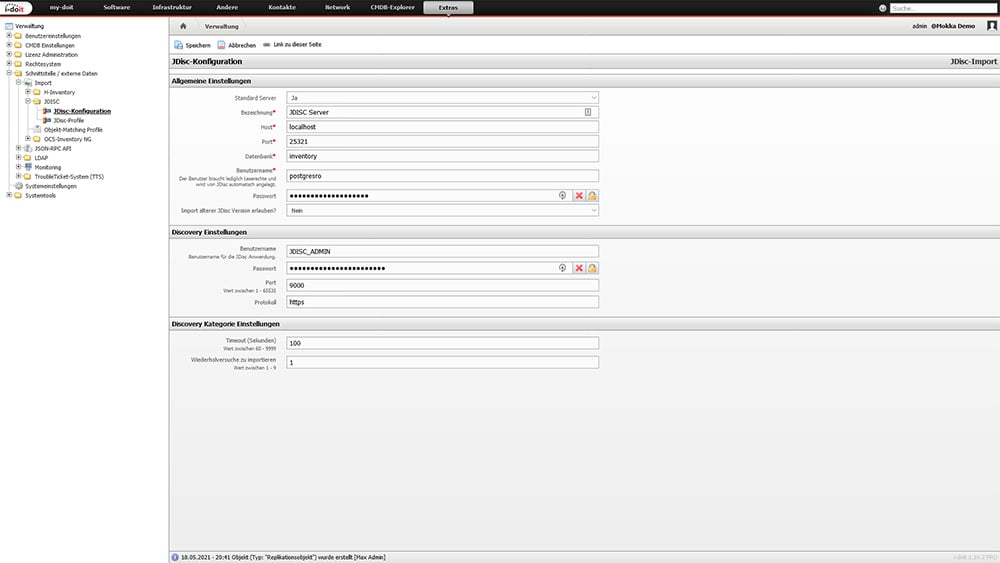Click the Verwaltung breadcrumb
1000x563 pixels.
[221, 26]
